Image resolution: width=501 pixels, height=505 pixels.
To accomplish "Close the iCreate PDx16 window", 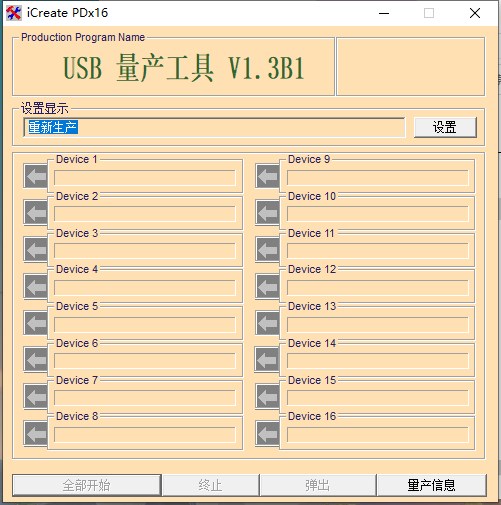I will tap(475, 13).
